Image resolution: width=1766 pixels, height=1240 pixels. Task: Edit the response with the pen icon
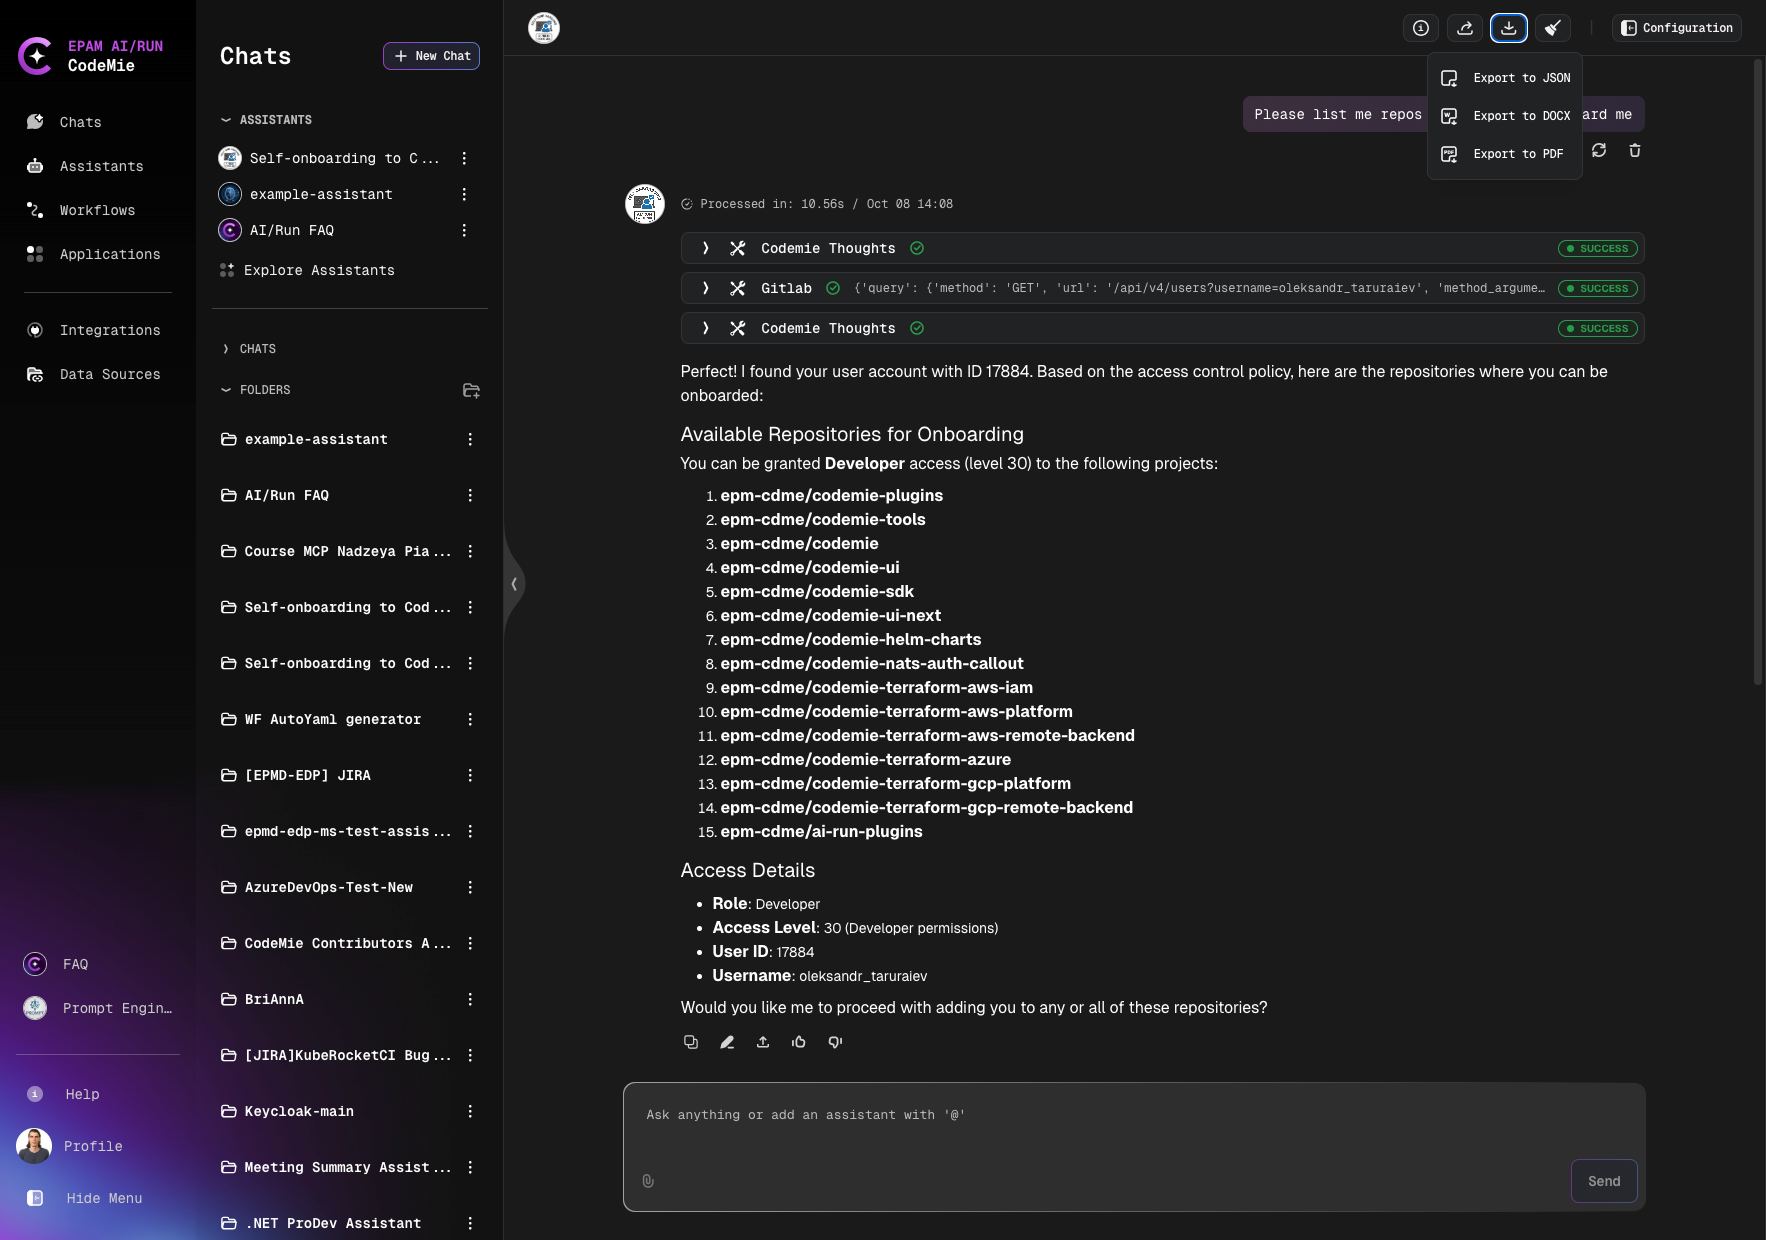pyautogui.click(x=727, y=1042)
